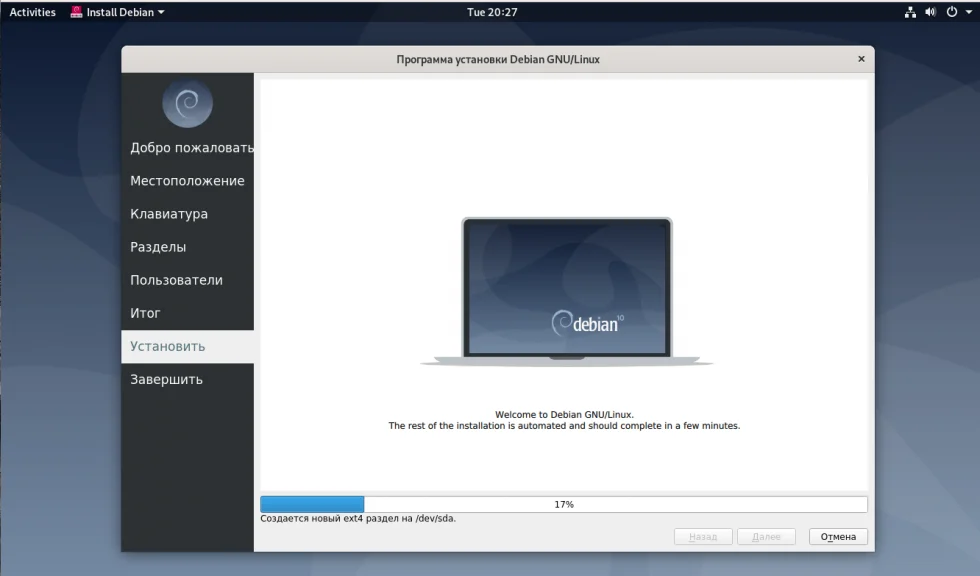Select the Местоположение step
The image size is (980, 576).
(188, 181)
